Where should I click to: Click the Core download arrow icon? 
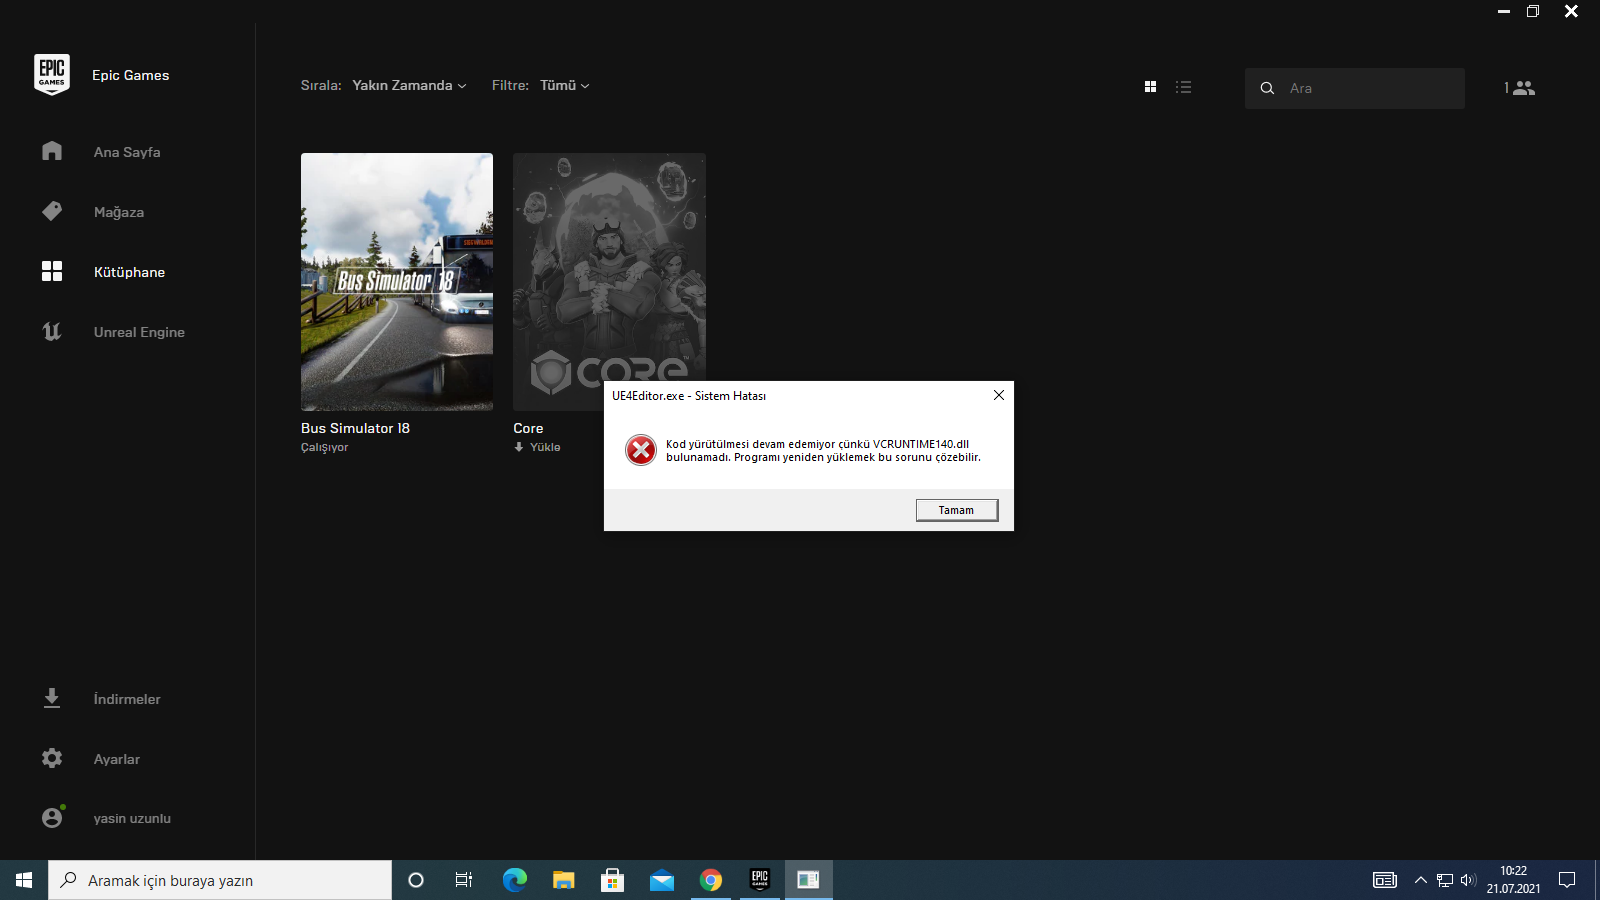coord(519,447)
